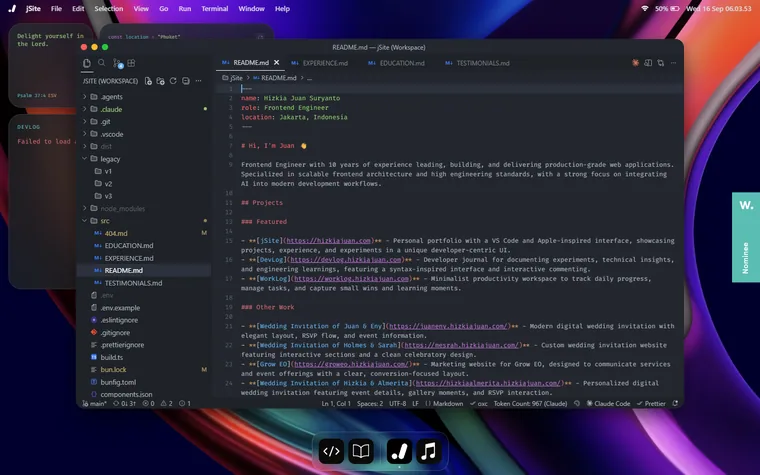Open the Search view icon
This screenshot has height=475, width=760.
pos(101,63)
